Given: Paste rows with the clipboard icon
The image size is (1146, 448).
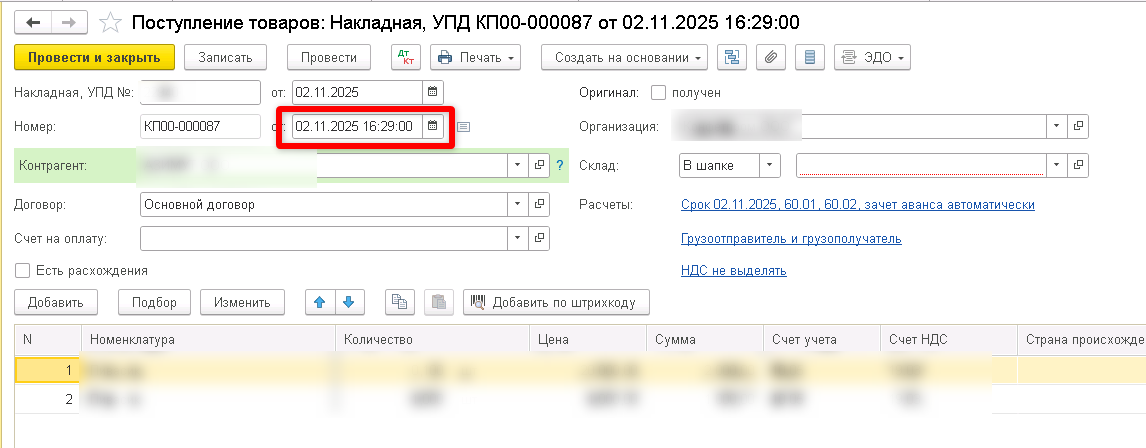Looking at the screenshot, I should click(439, 302).
